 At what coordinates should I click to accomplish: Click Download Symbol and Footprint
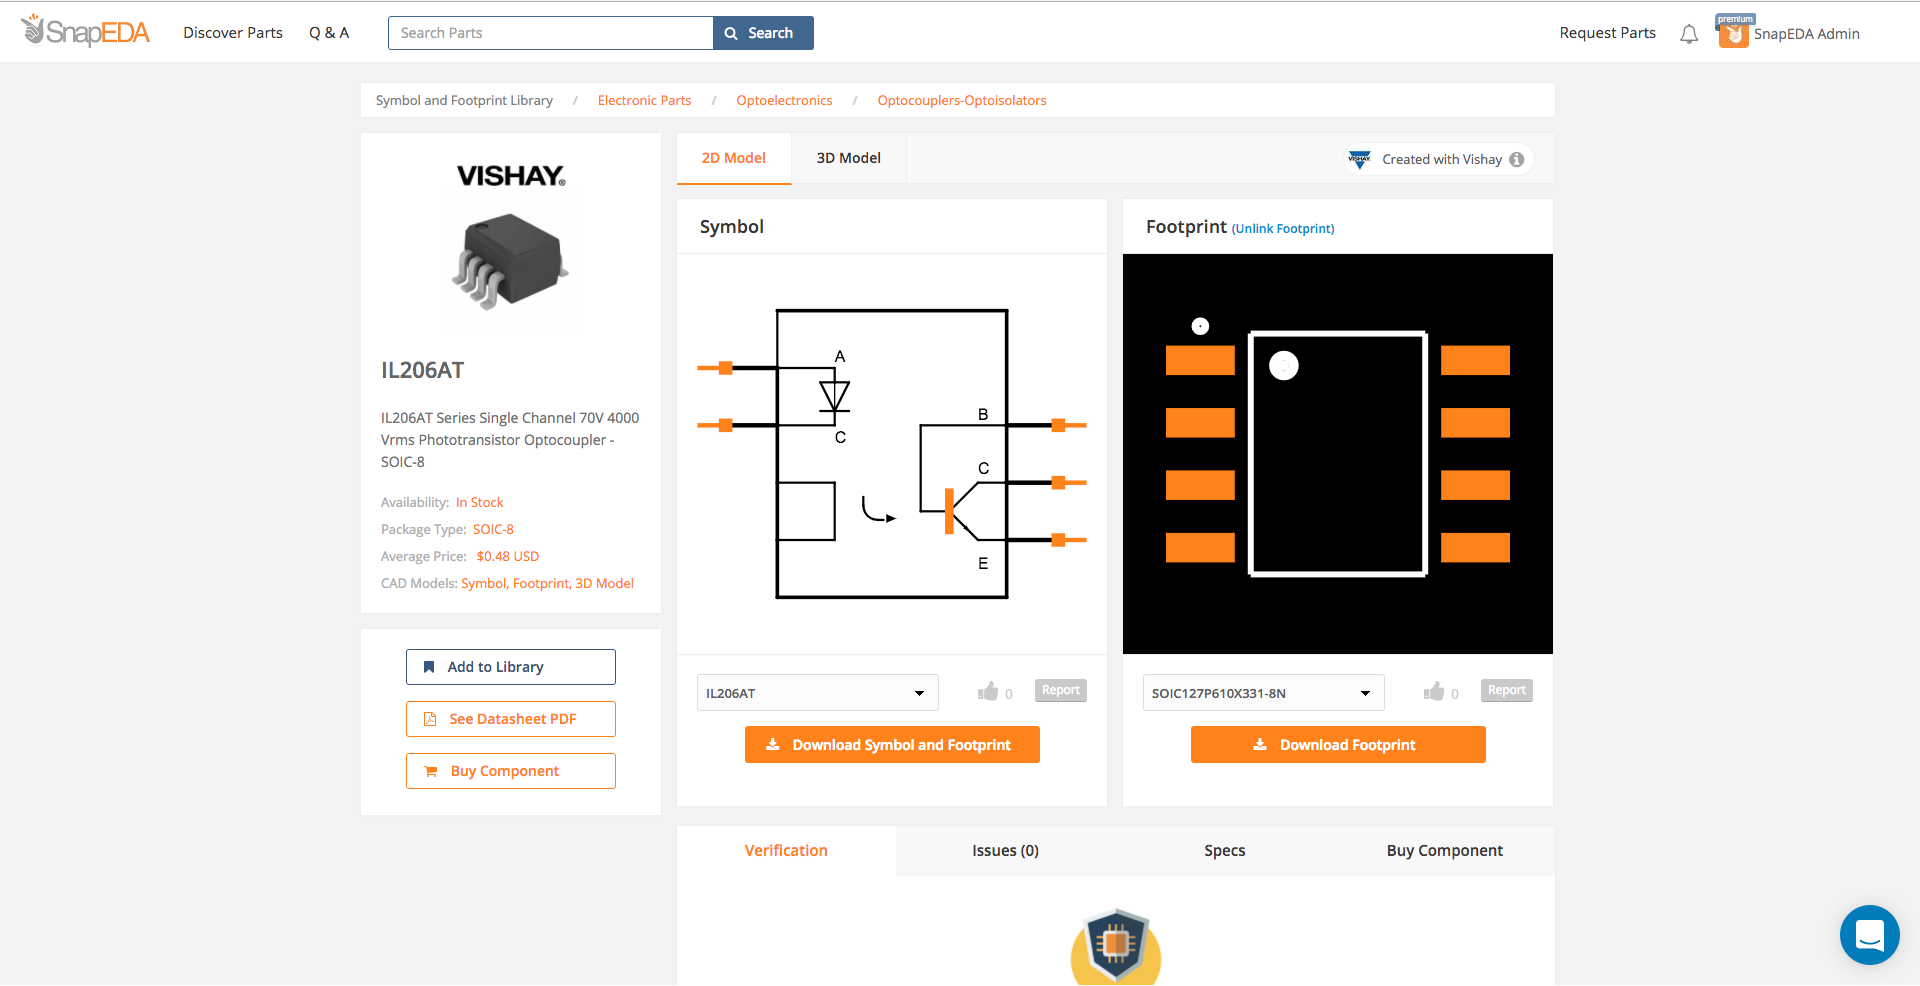pyautogui.click(x=892, y=745)
